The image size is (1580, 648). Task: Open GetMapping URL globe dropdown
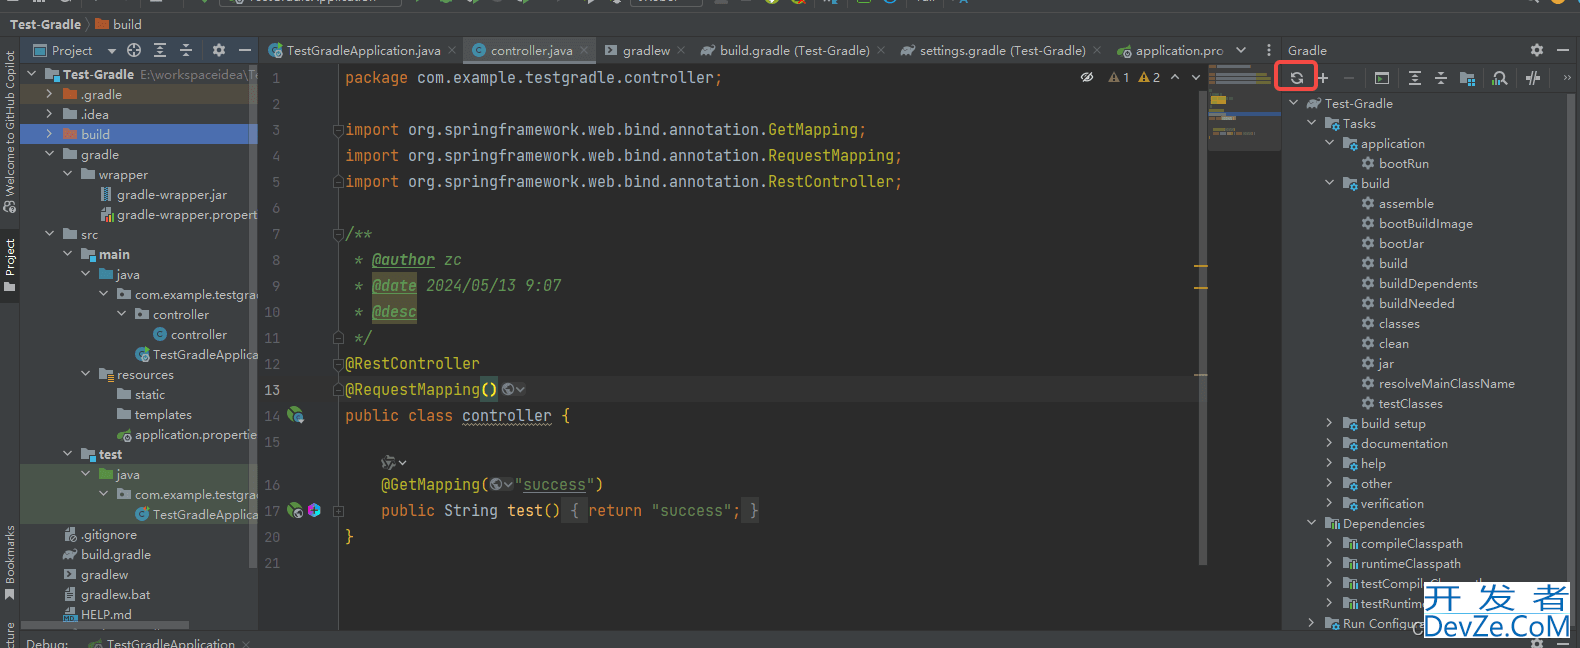pos(500,484)
